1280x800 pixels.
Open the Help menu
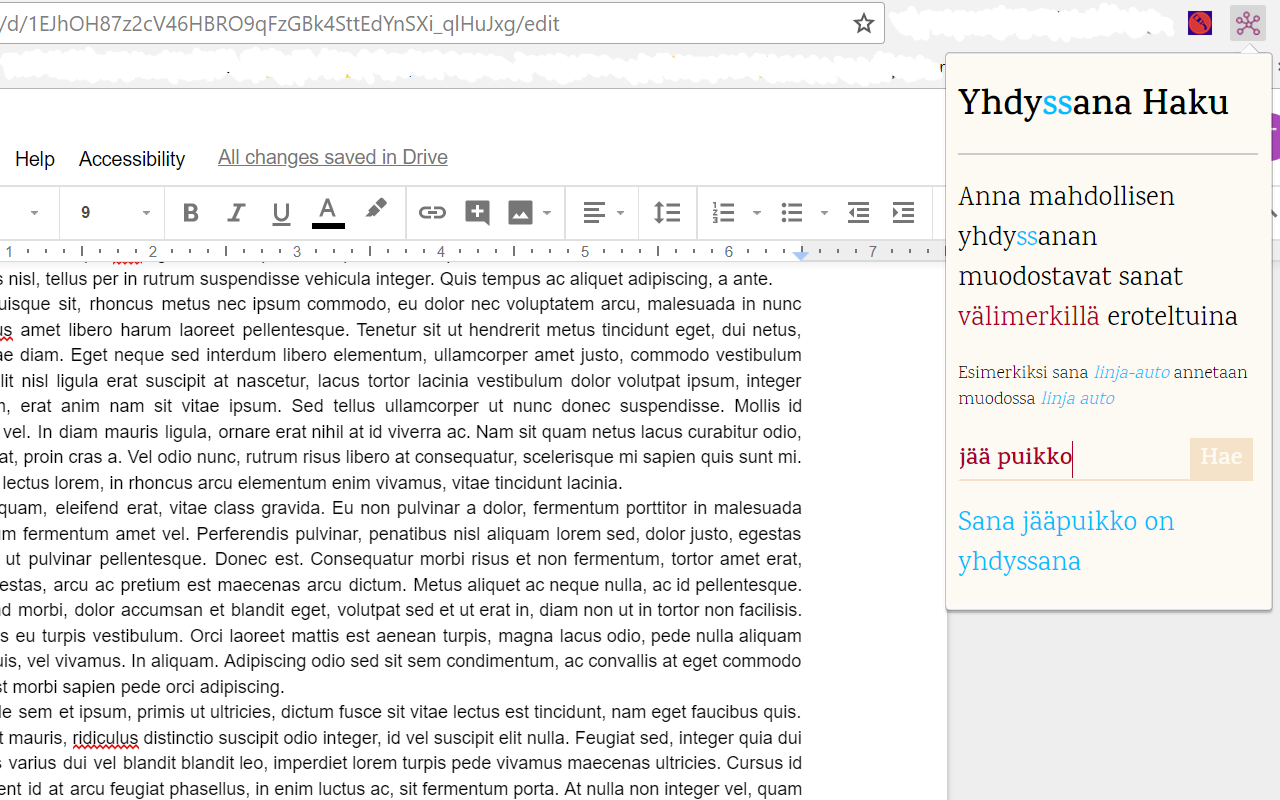(35, 159)
